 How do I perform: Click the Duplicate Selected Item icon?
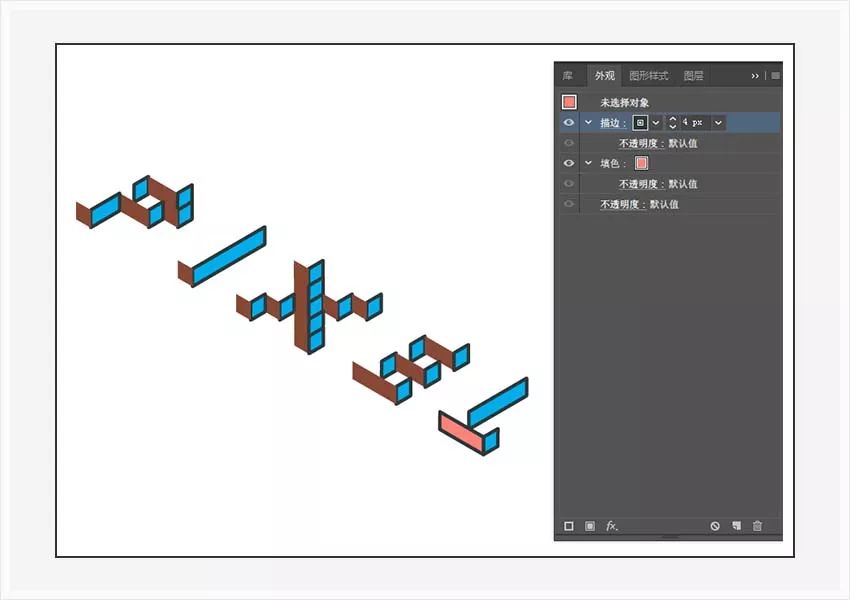coord(736,525)
